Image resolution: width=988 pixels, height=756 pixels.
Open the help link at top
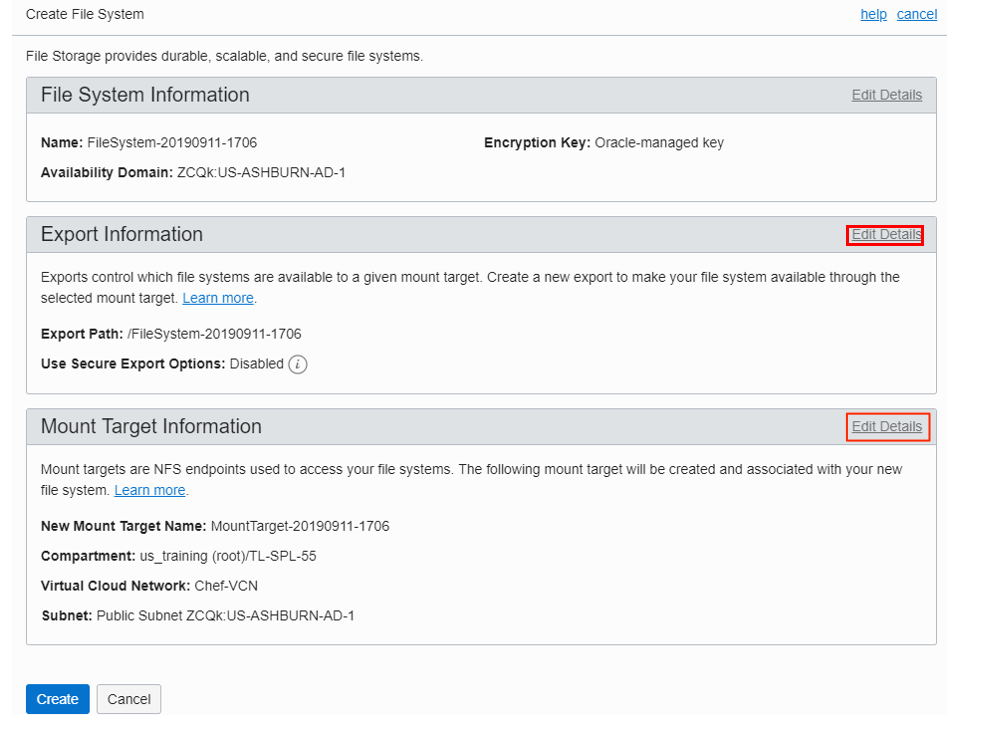click(x=873, y=14)
